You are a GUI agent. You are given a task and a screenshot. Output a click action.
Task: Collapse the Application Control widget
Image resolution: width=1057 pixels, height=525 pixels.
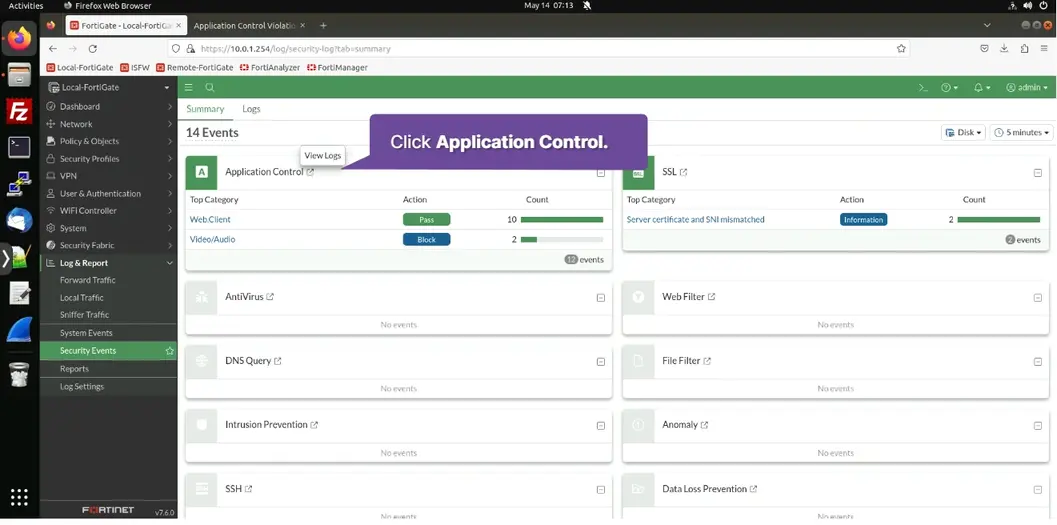[601, 173]
